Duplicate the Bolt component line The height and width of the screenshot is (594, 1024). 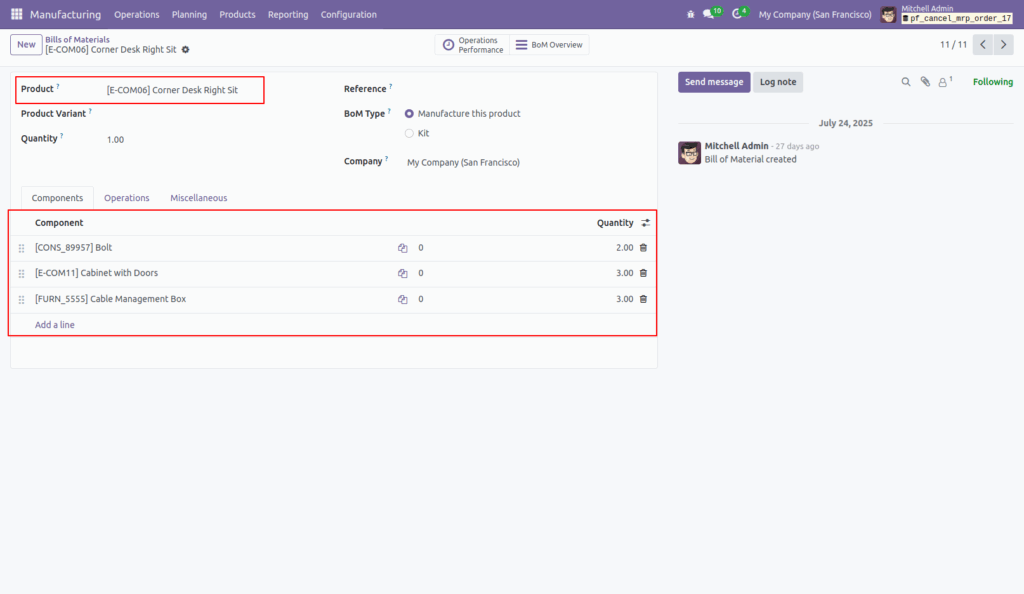(x=402, y=247)
